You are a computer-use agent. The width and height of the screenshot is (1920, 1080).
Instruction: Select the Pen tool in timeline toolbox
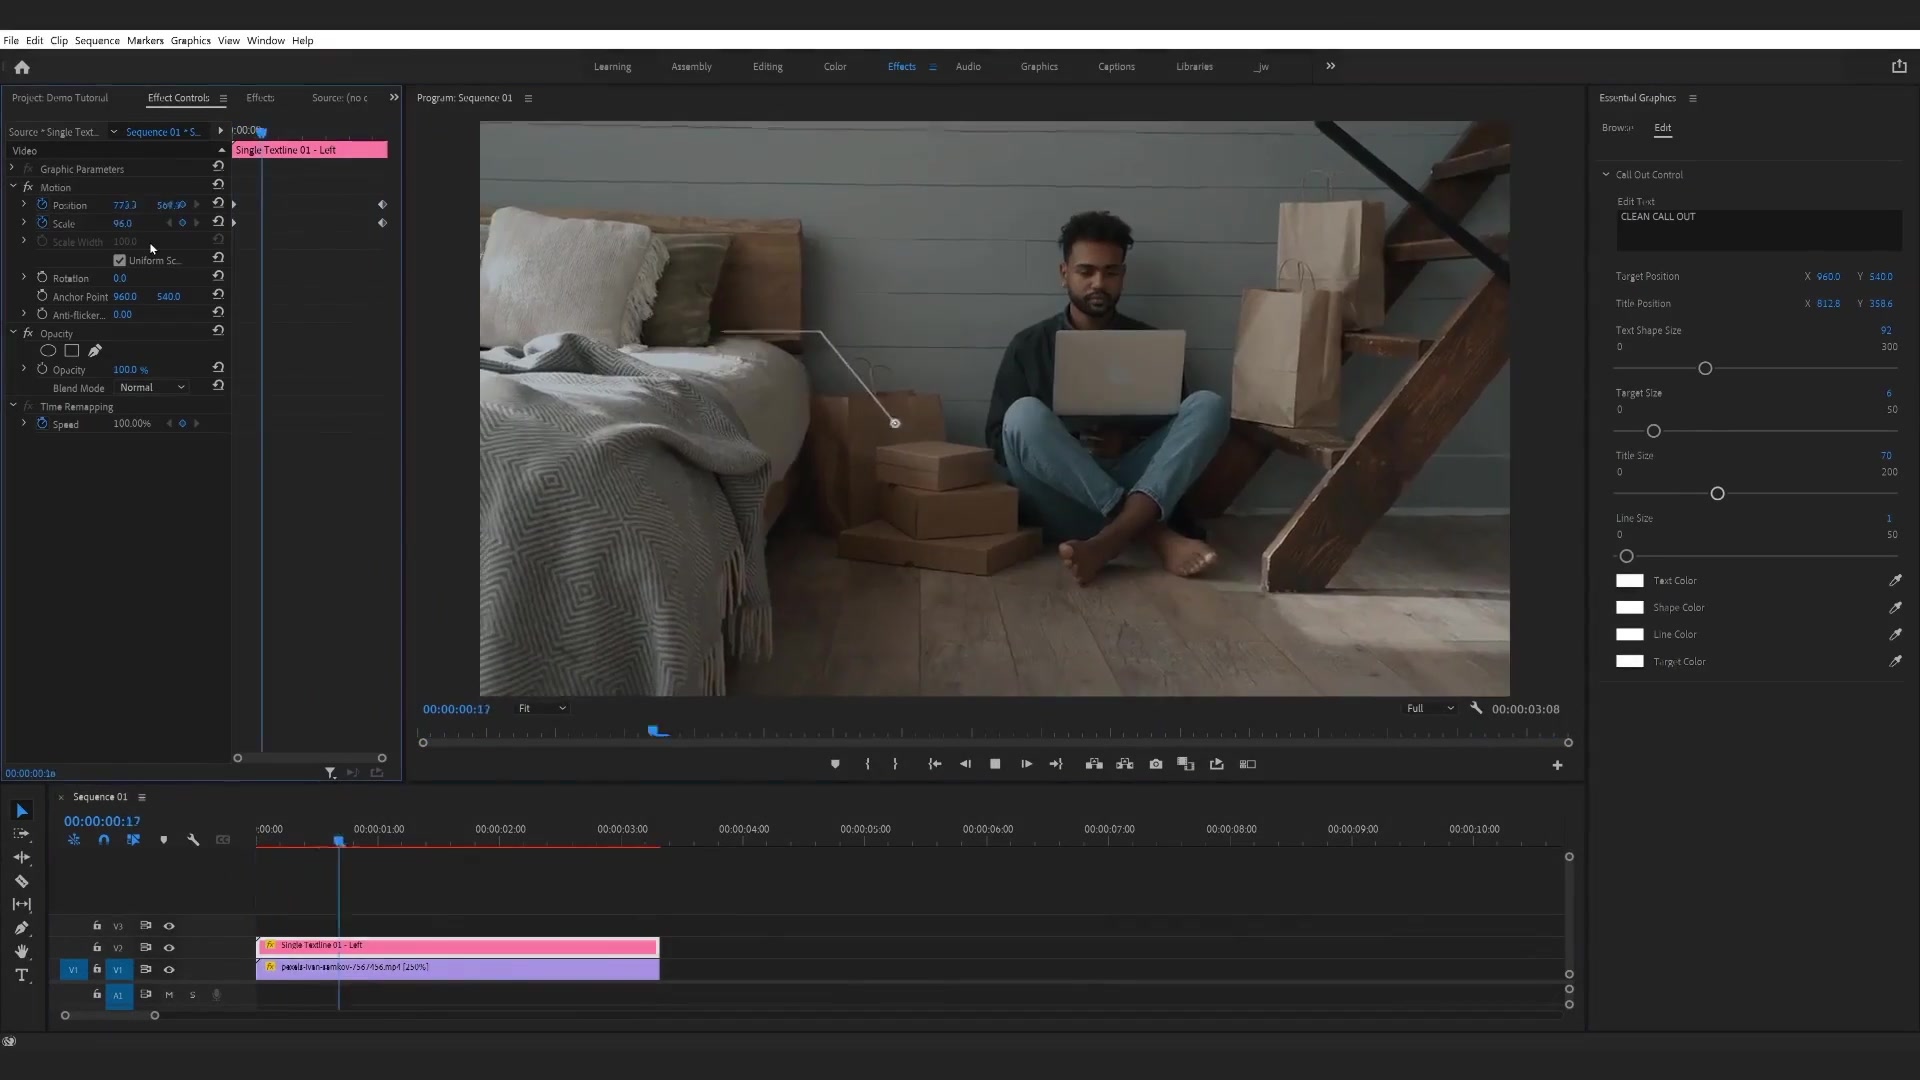click(x=22, y=928)
